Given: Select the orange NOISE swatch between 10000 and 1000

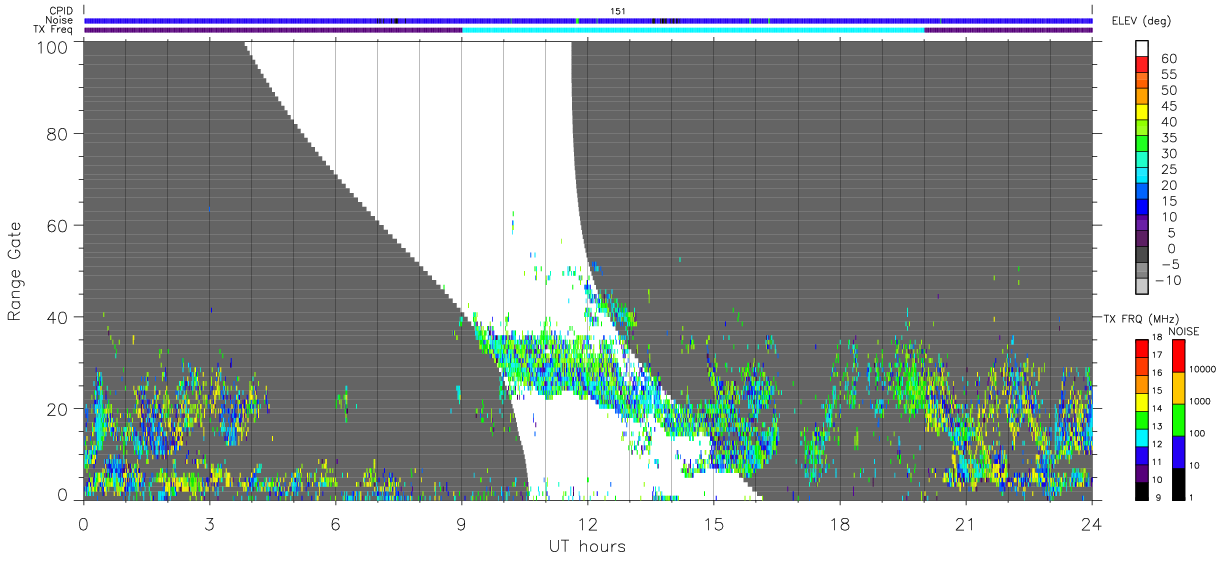Looking at the screenshot, I should (1177, 387).
